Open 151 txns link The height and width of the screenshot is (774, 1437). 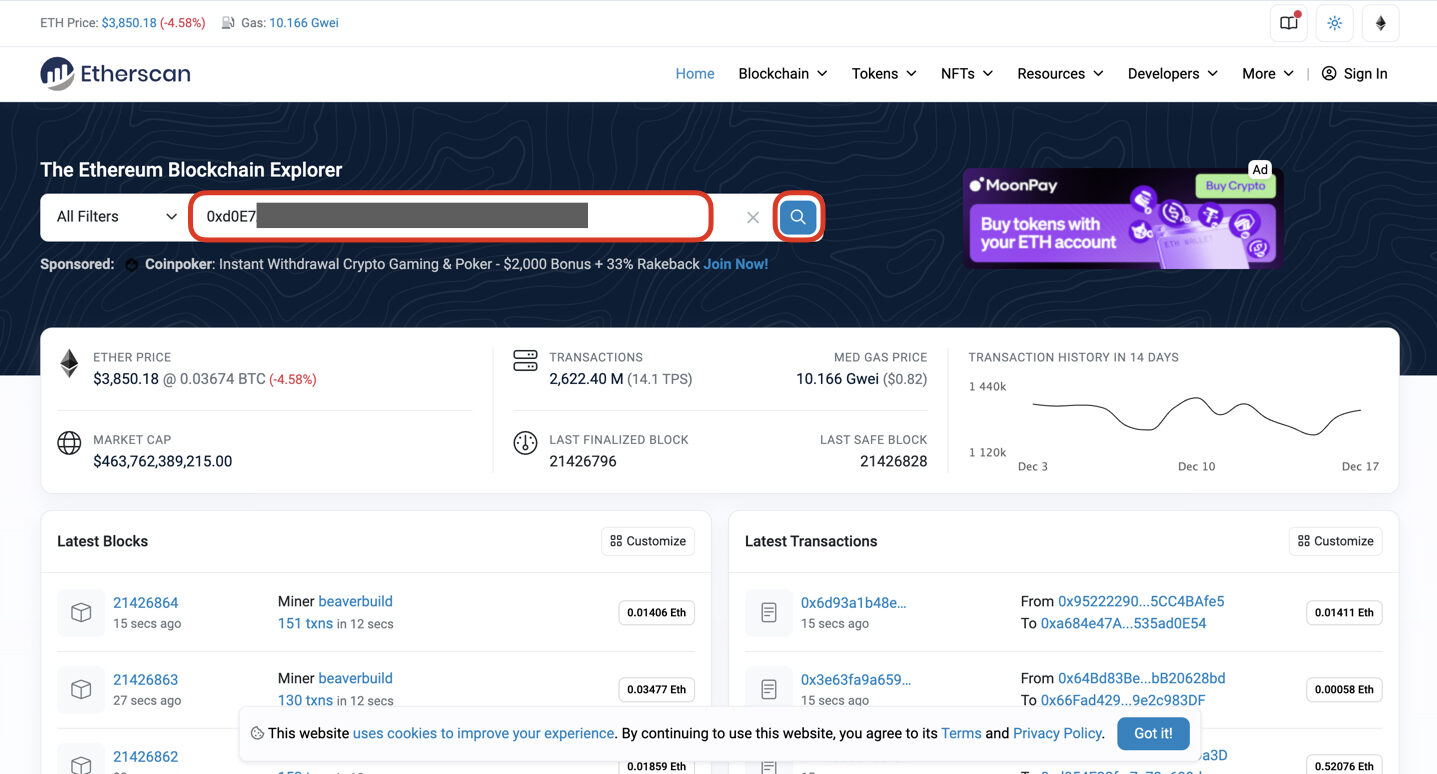click(305, 623)
